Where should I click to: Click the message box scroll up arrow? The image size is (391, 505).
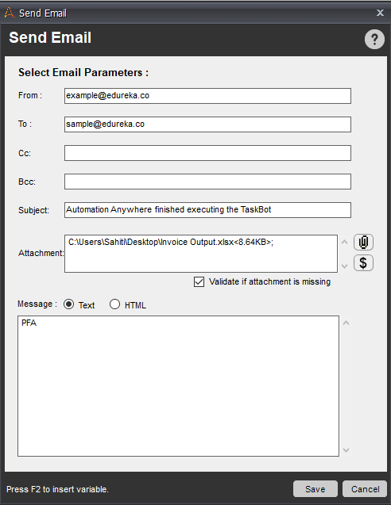(x=346, y=323)
